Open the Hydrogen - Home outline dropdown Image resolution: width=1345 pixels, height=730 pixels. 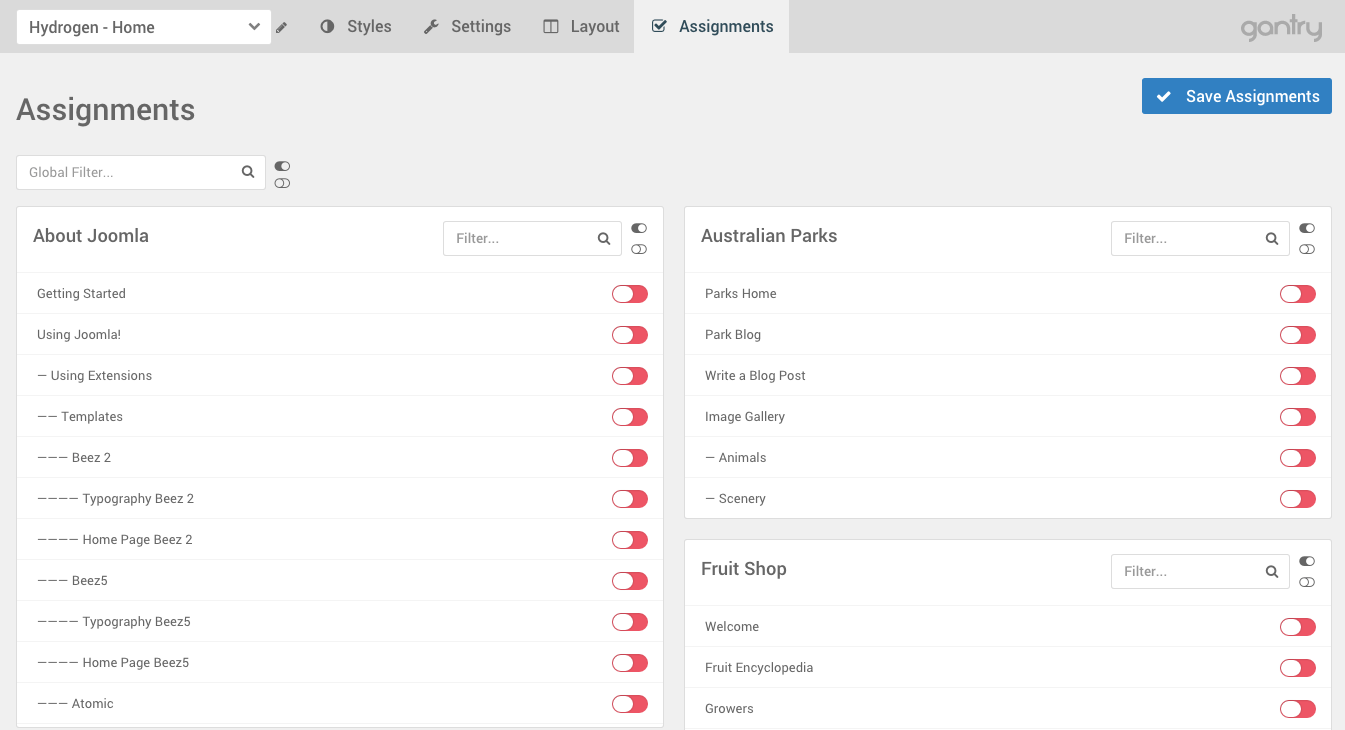tap(143, 27)
